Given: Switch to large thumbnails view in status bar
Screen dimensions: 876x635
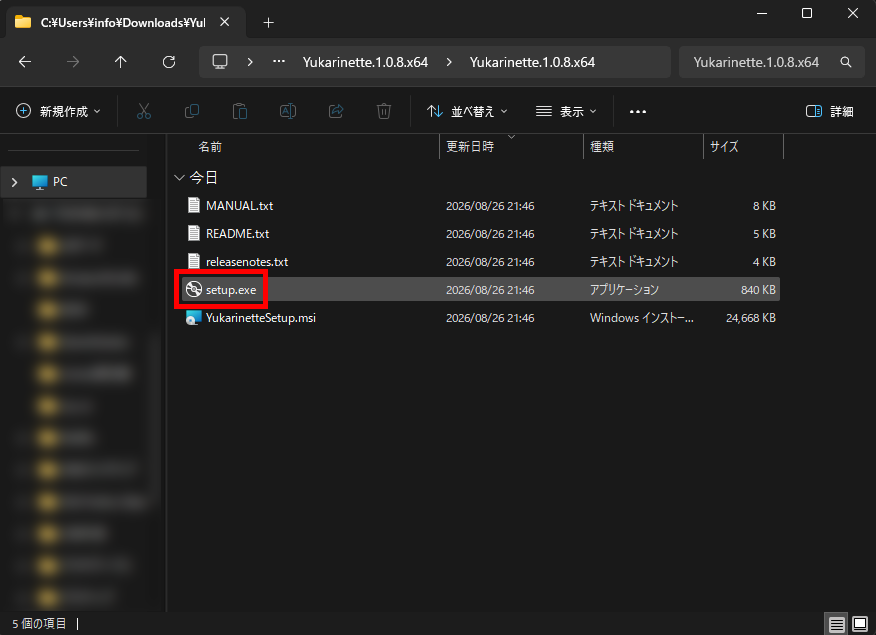Looking at the screenshot, I should click(860, 624).
